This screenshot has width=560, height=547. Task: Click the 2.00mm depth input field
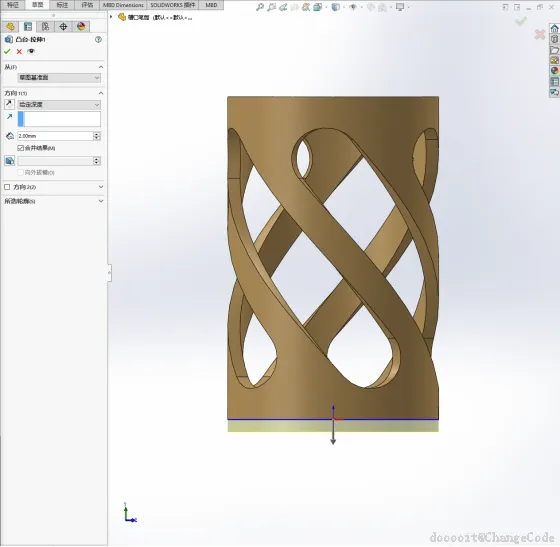tap(55, 136)
